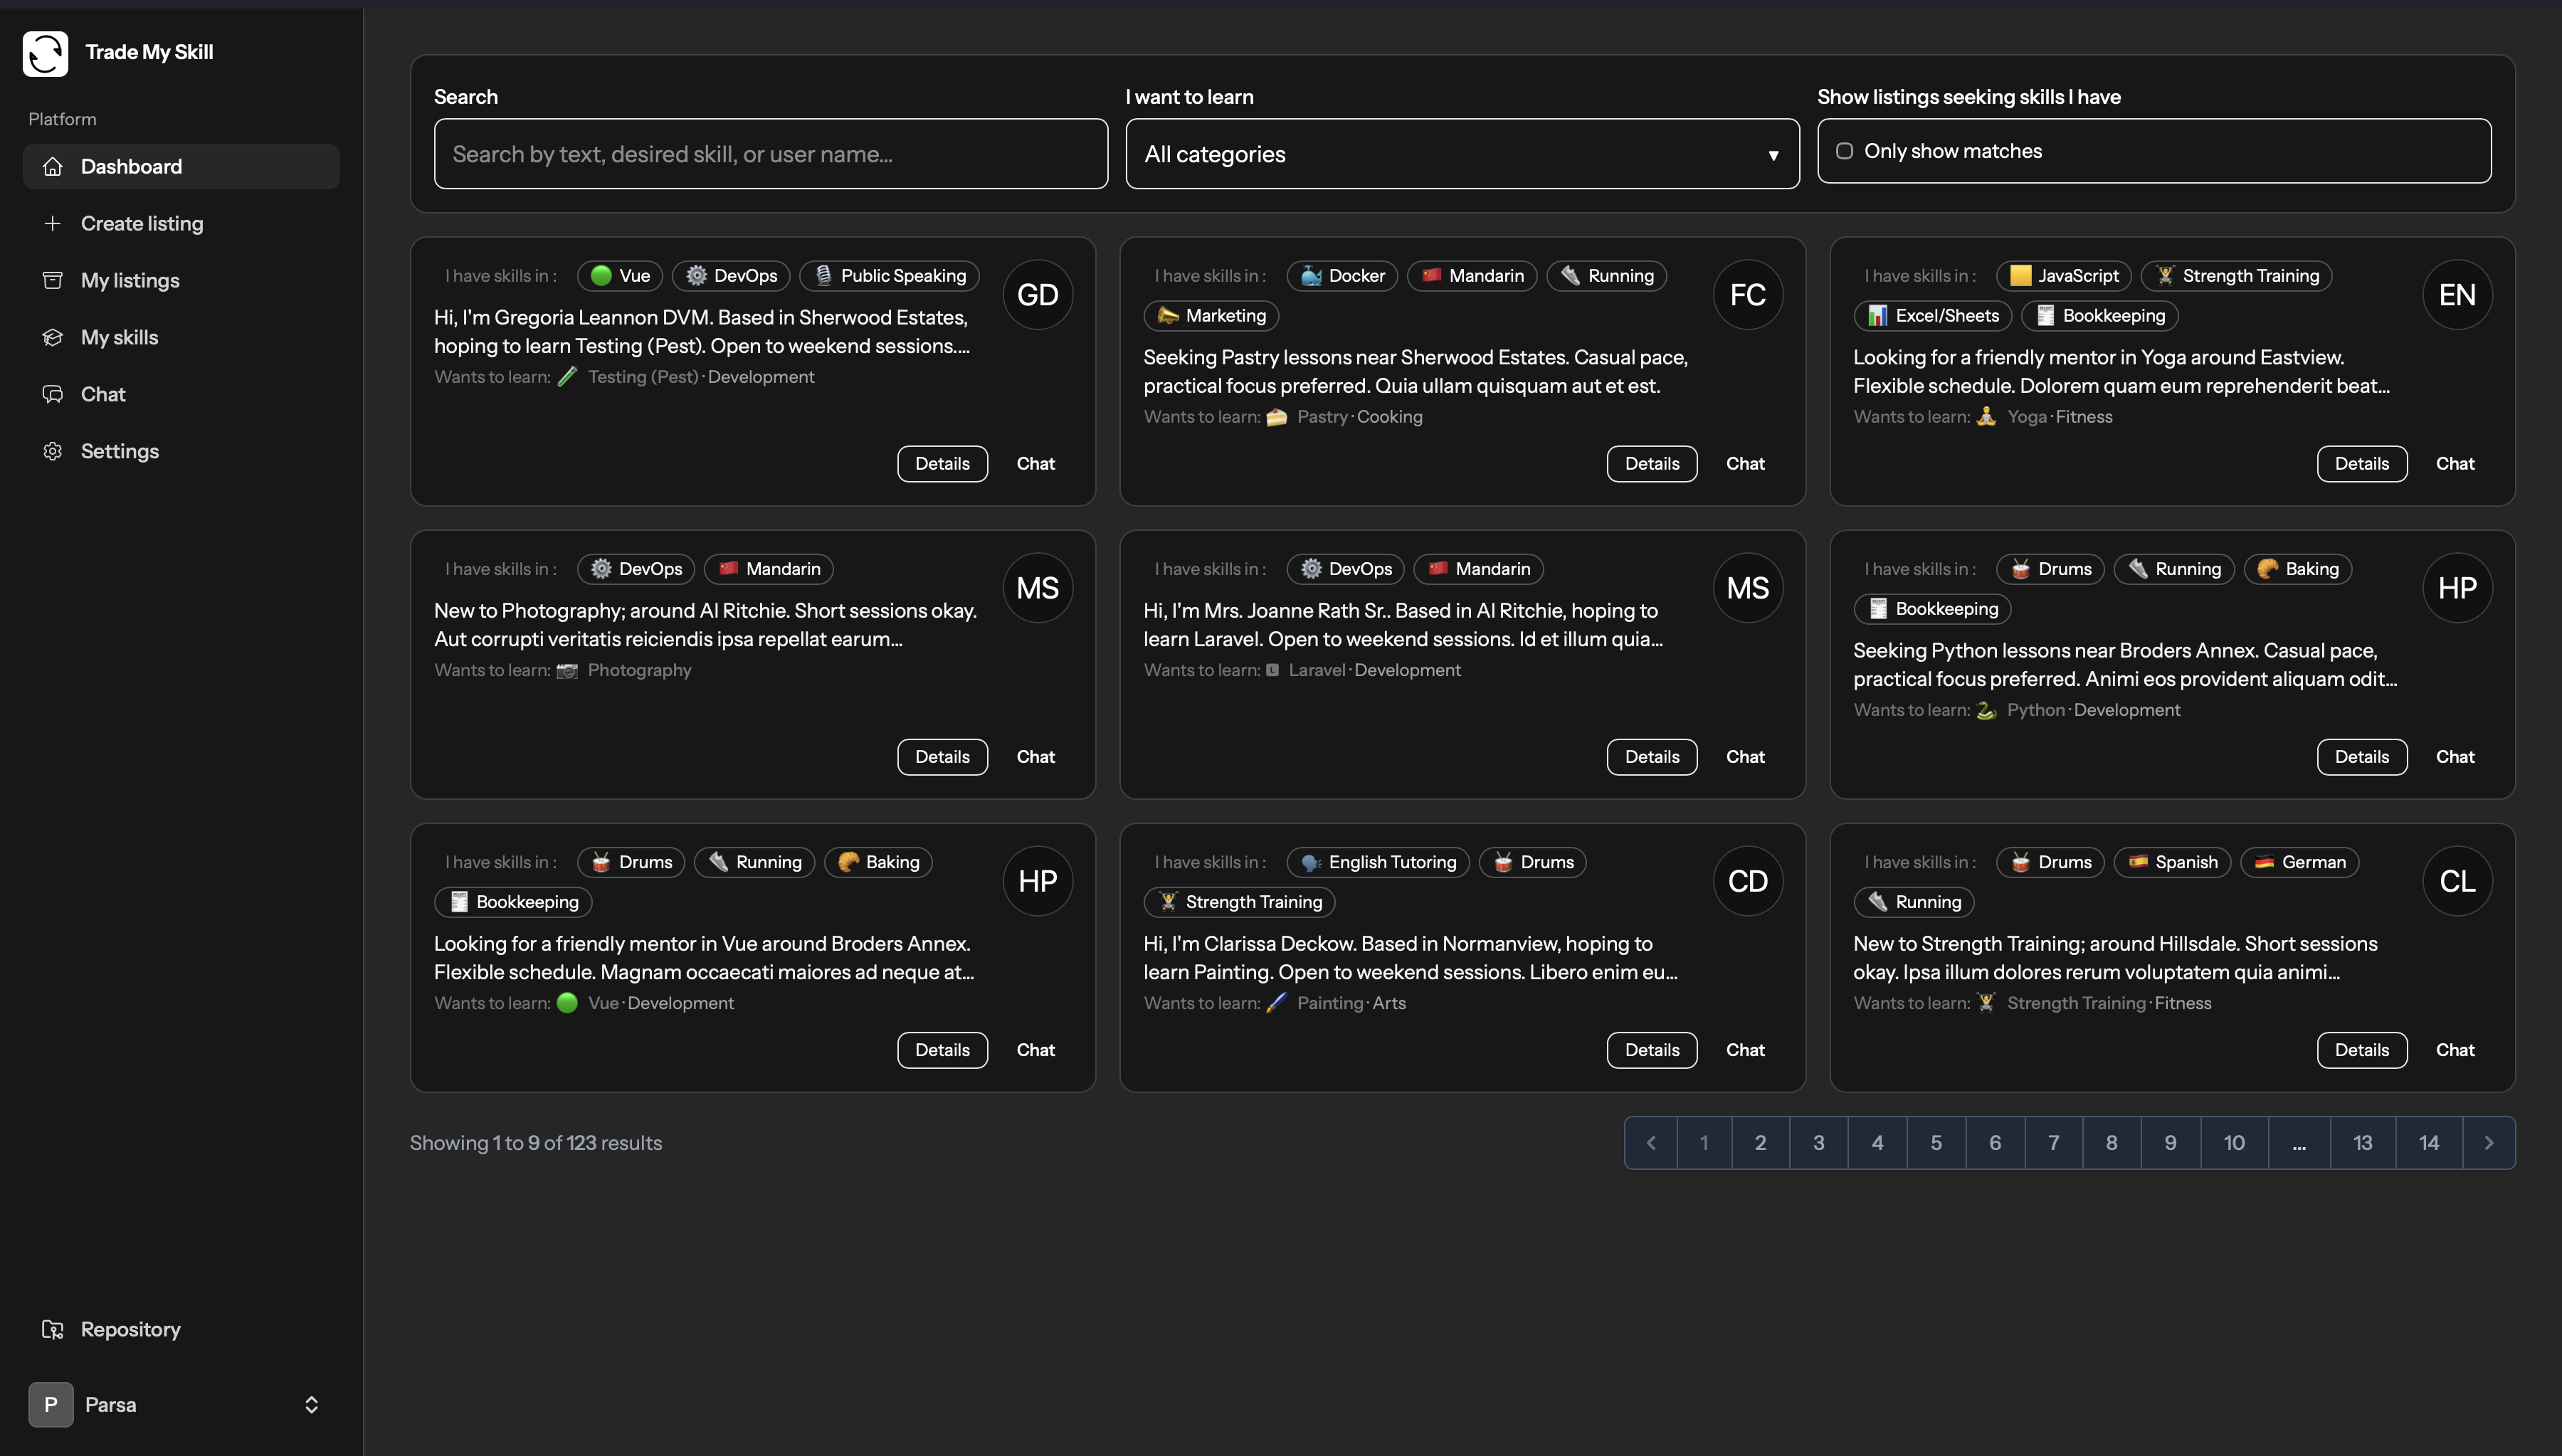Go to next results page arrow

2488,1142
